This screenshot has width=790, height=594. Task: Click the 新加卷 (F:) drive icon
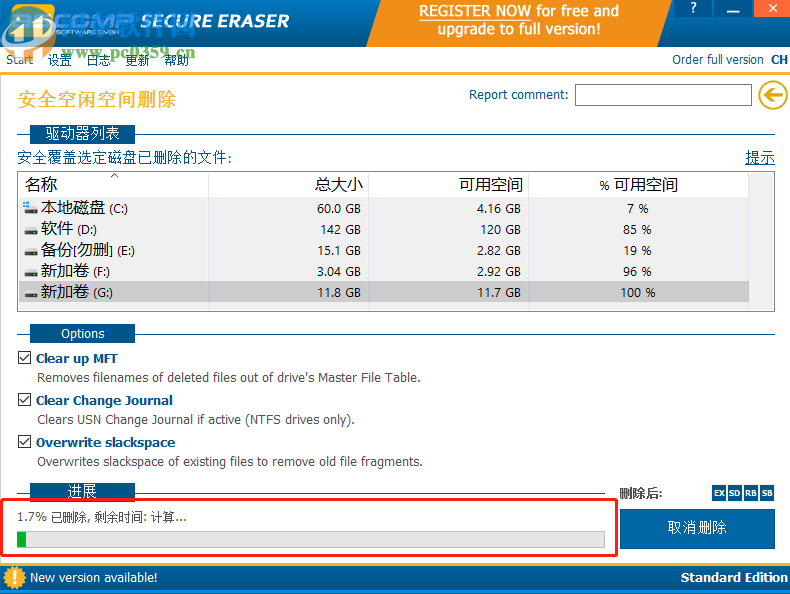(x=31, y=273)
